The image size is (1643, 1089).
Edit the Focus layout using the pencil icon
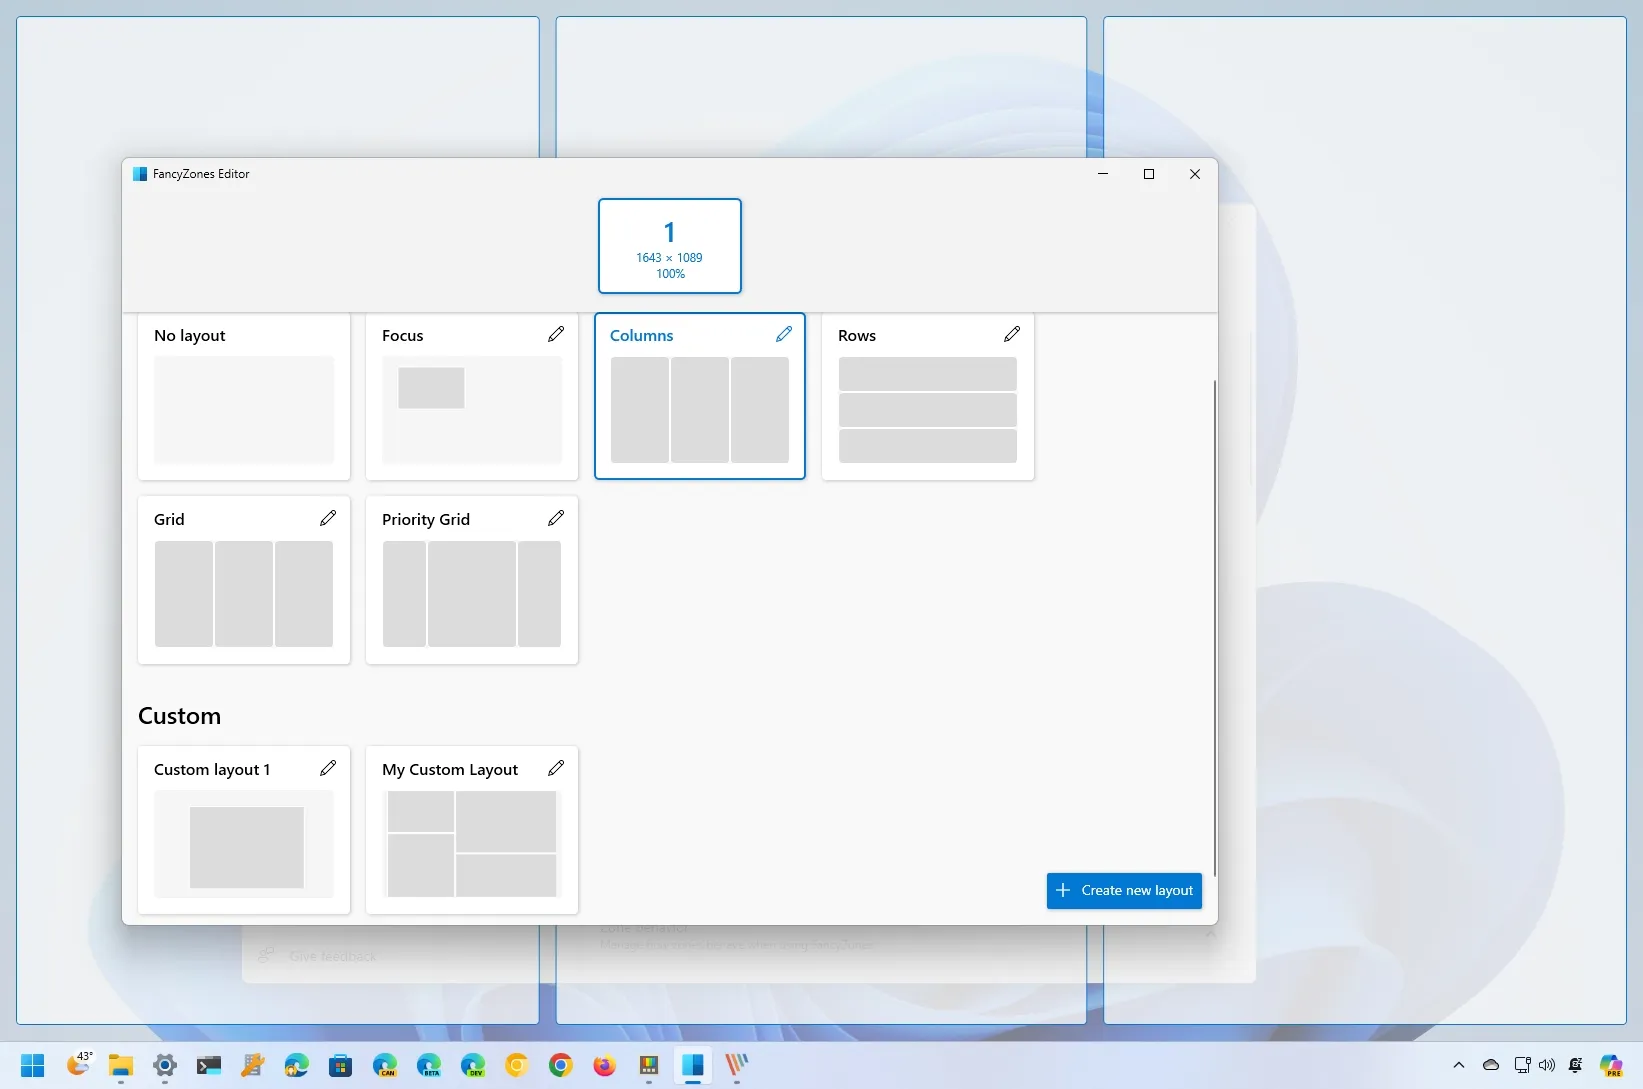point(556,334)
